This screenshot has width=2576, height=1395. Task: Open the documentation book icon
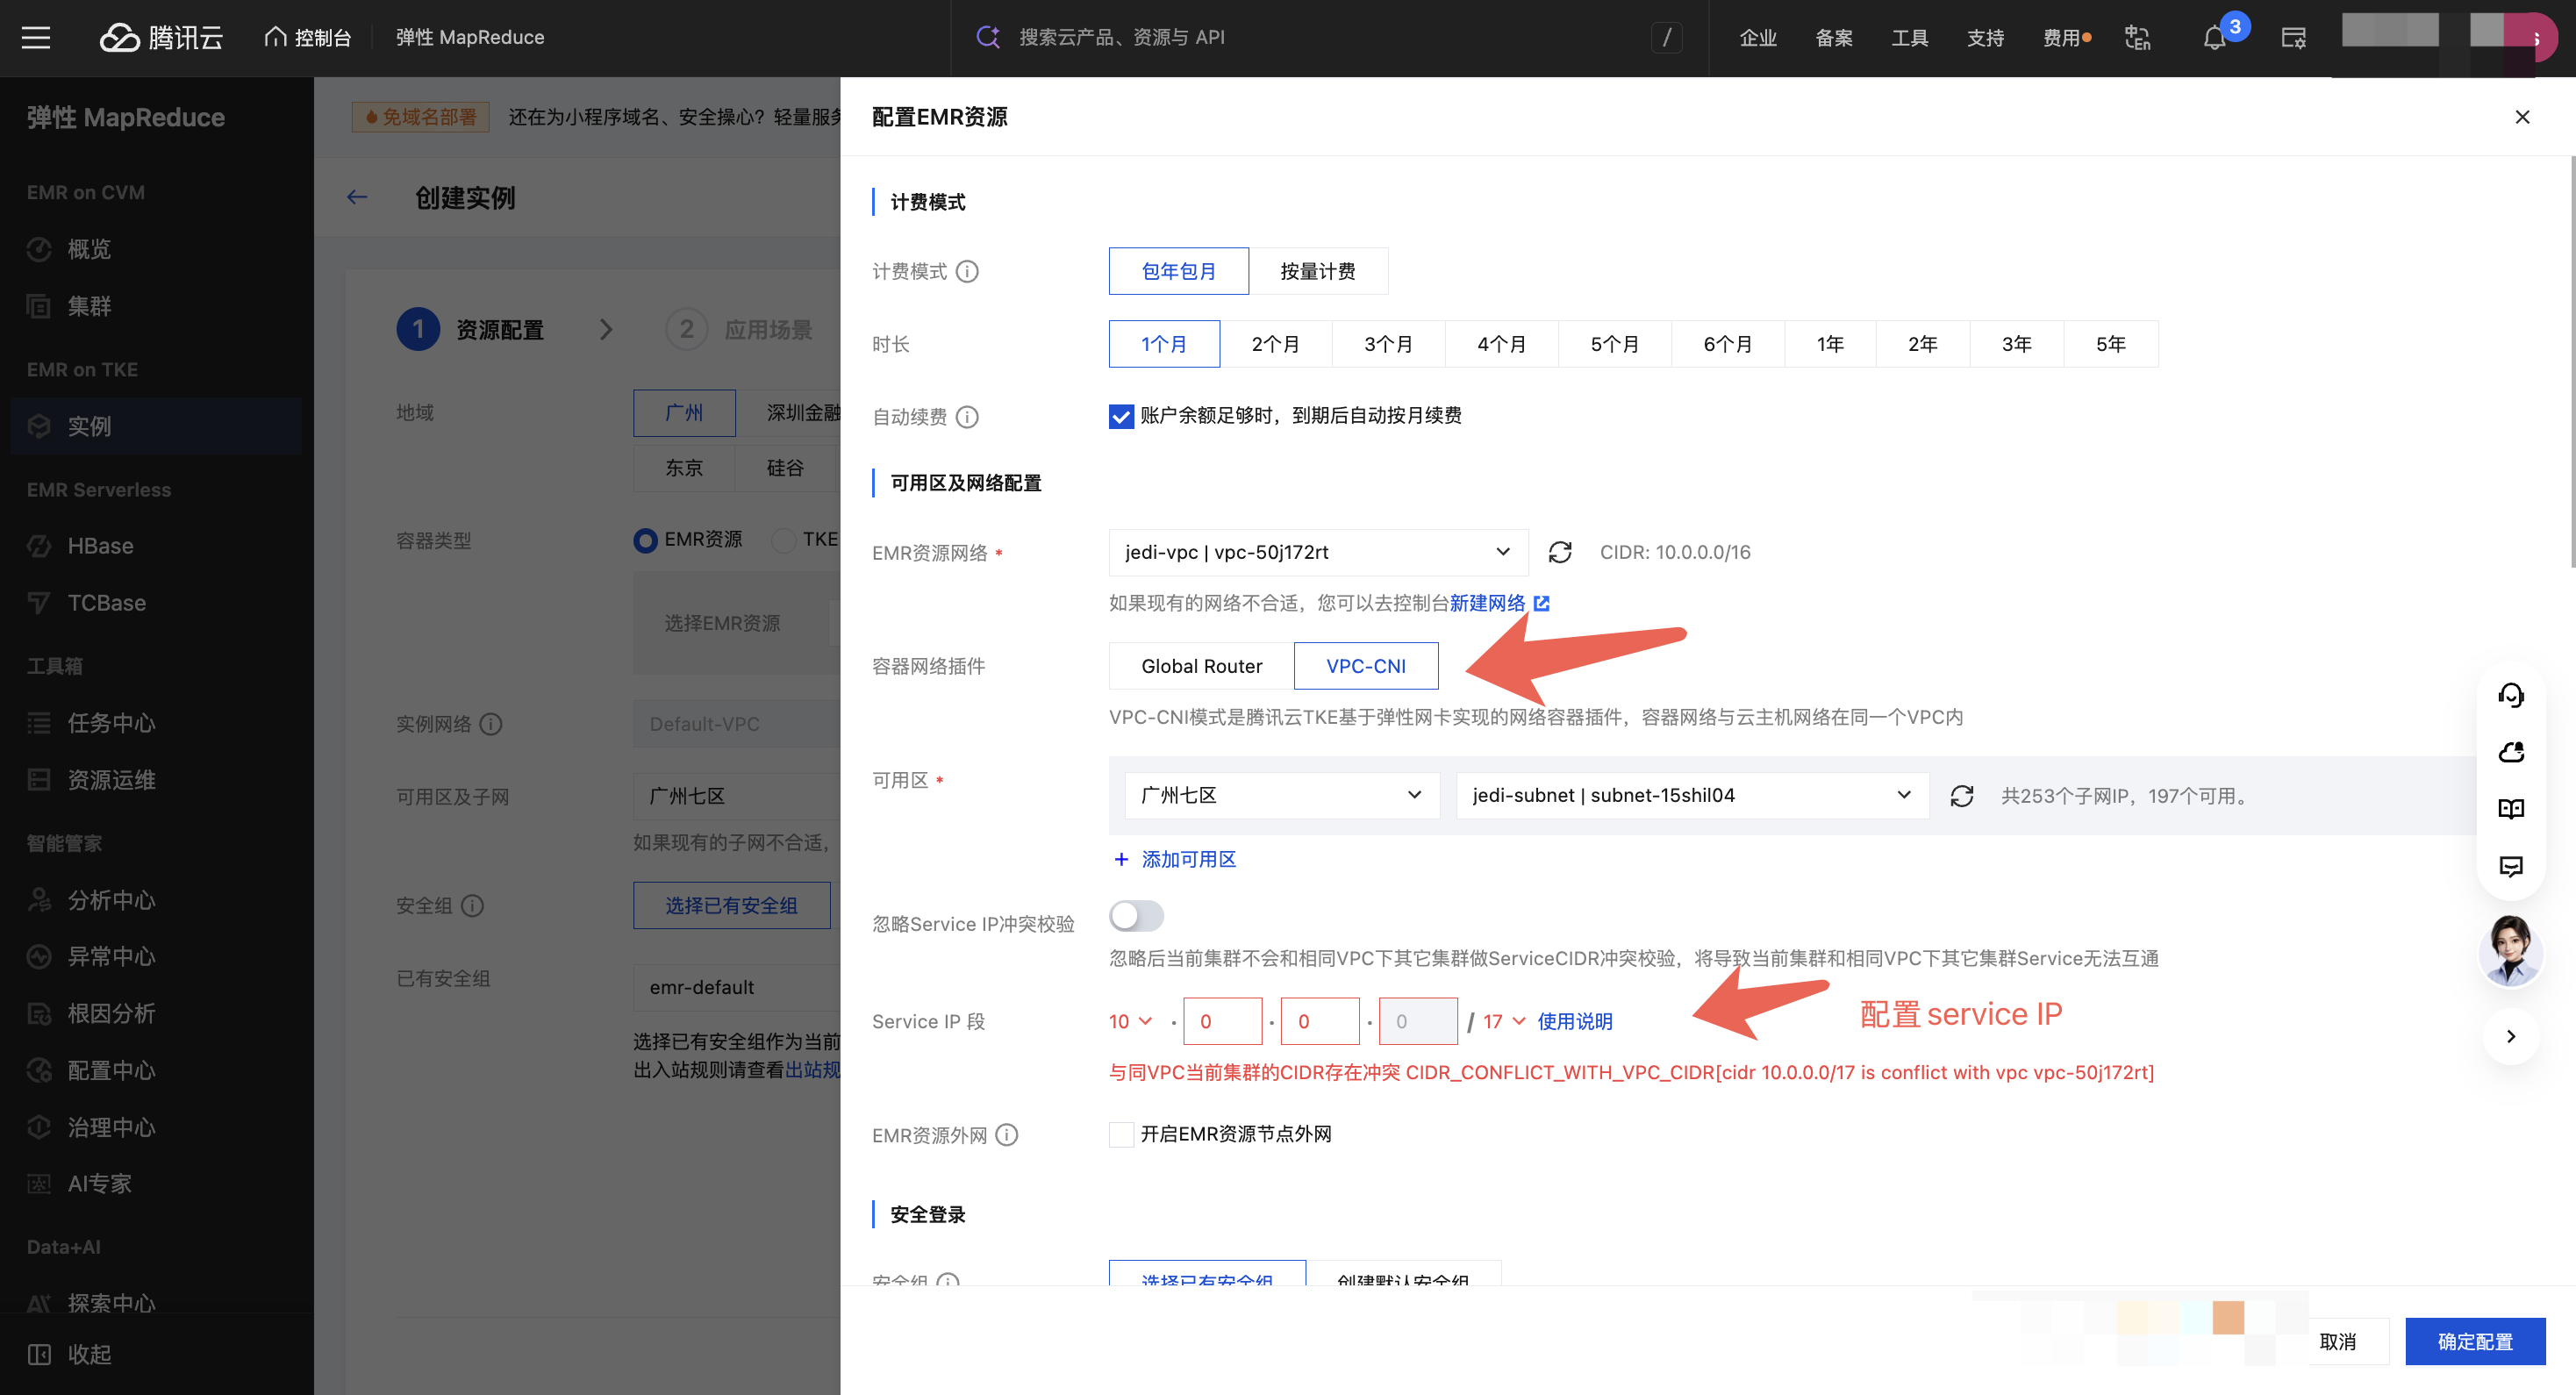(x=2511, y=809)
